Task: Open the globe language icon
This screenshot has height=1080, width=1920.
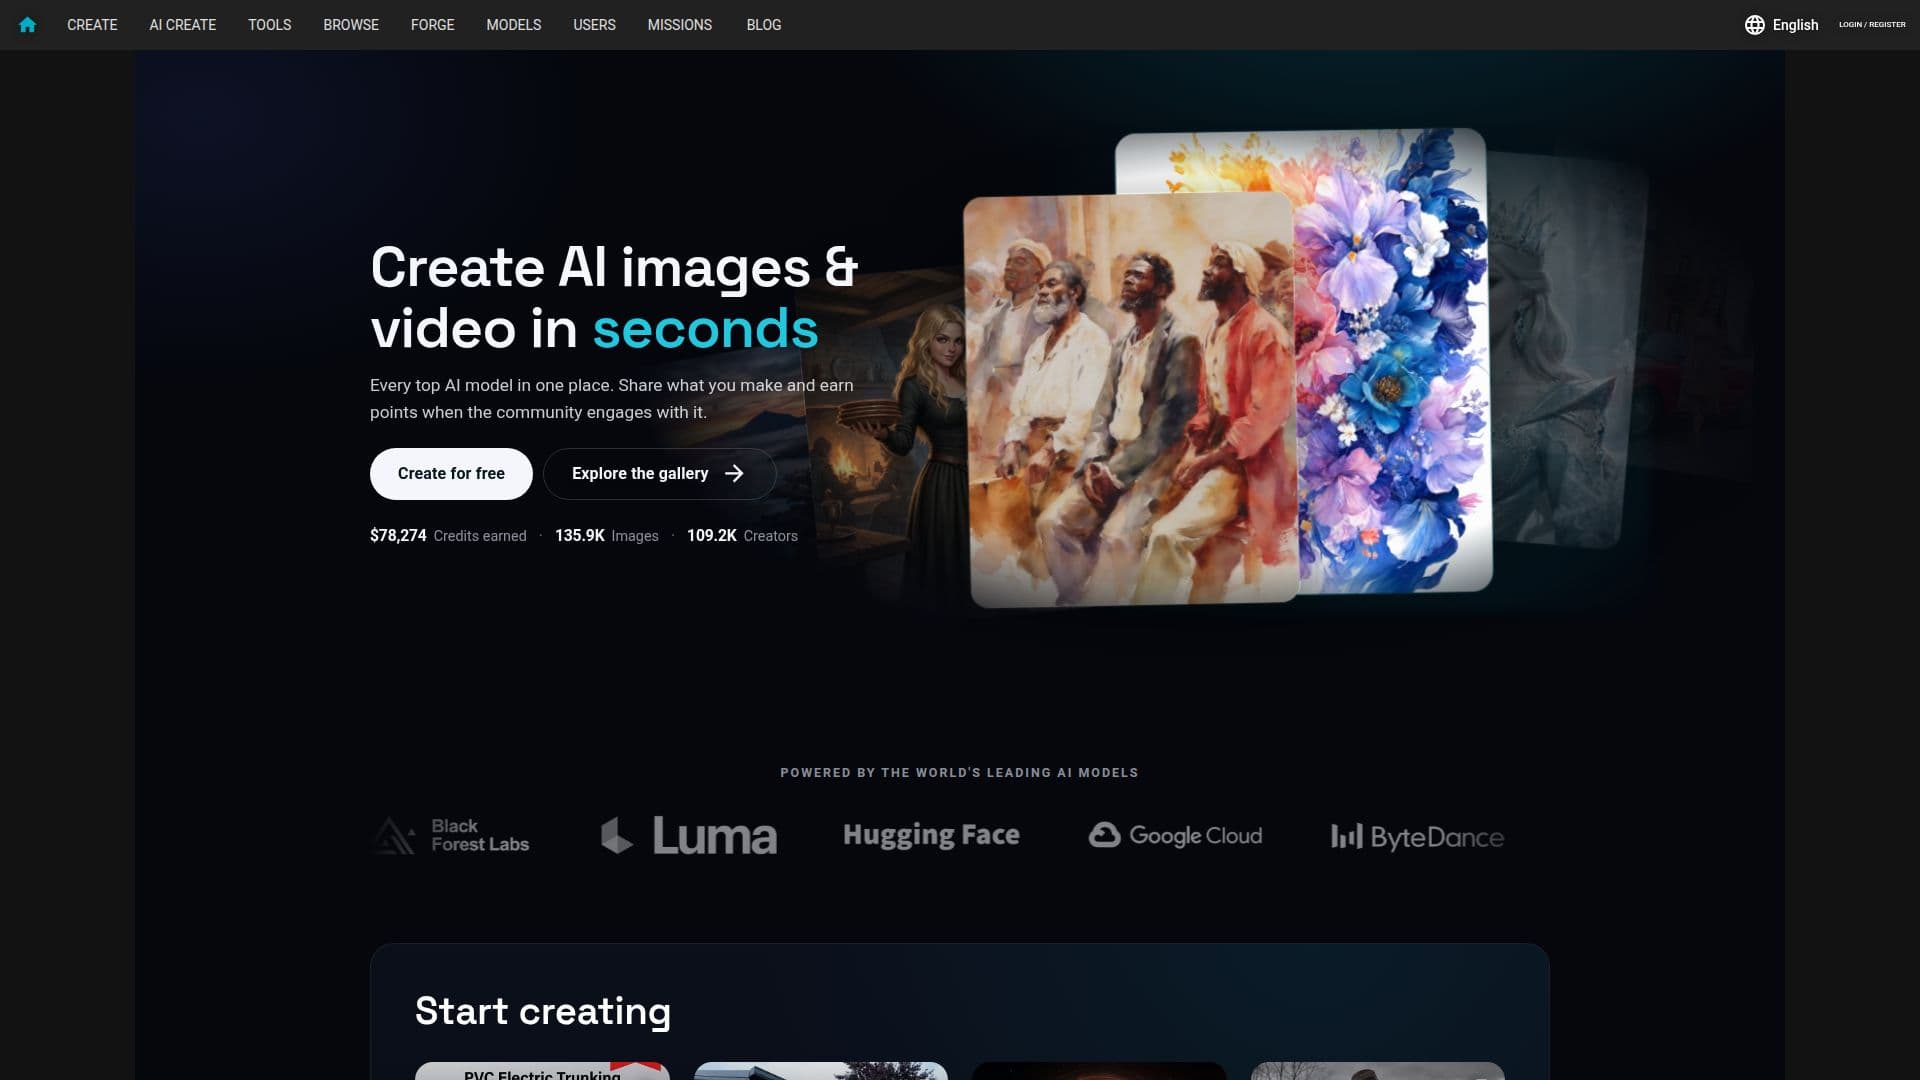Action: 1754,25
